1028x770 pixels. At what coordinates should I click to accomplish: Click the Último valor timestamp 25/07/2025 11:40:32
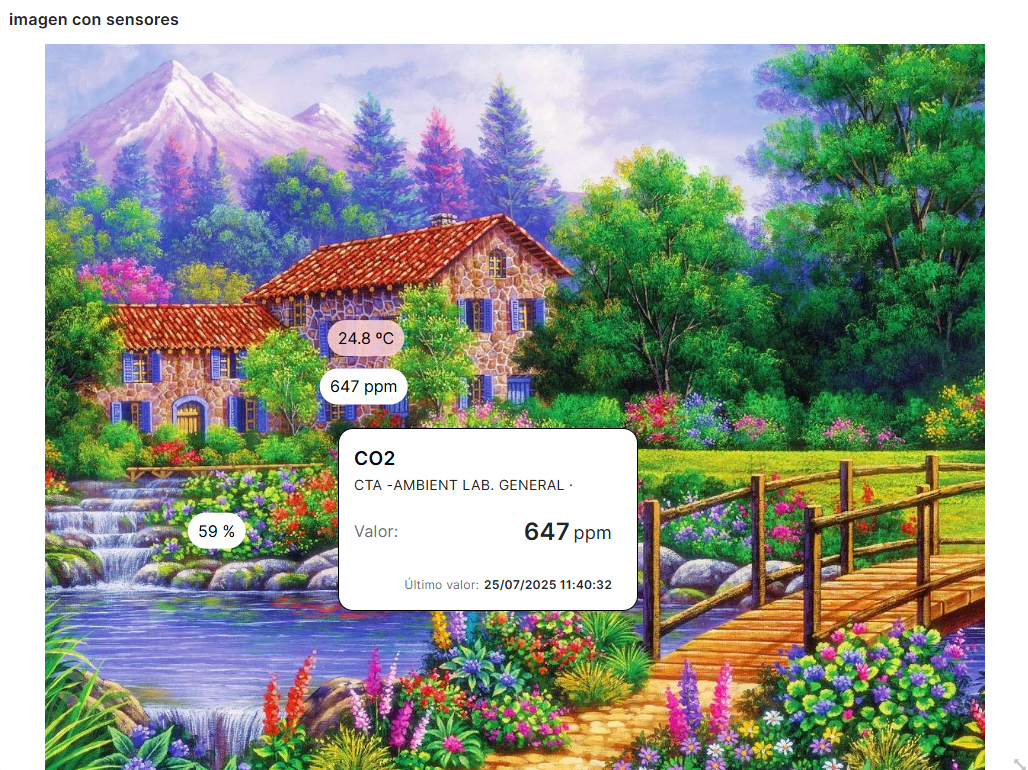click(547, 584)
